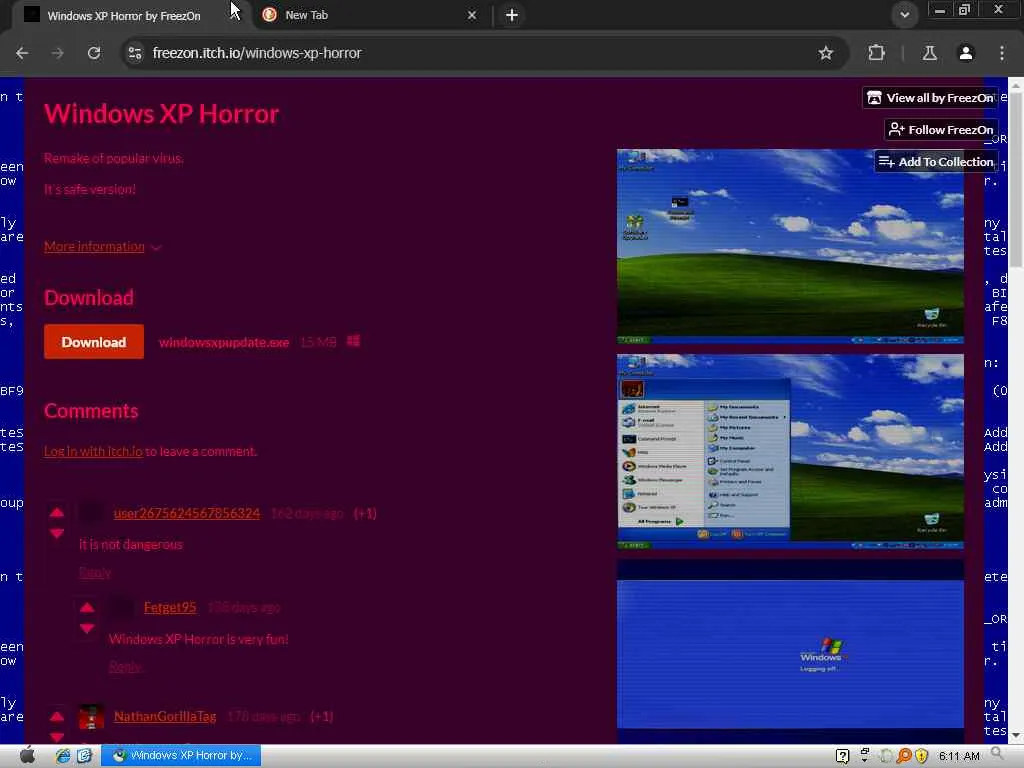Click the 6:11 AM clock

[959, 756]
